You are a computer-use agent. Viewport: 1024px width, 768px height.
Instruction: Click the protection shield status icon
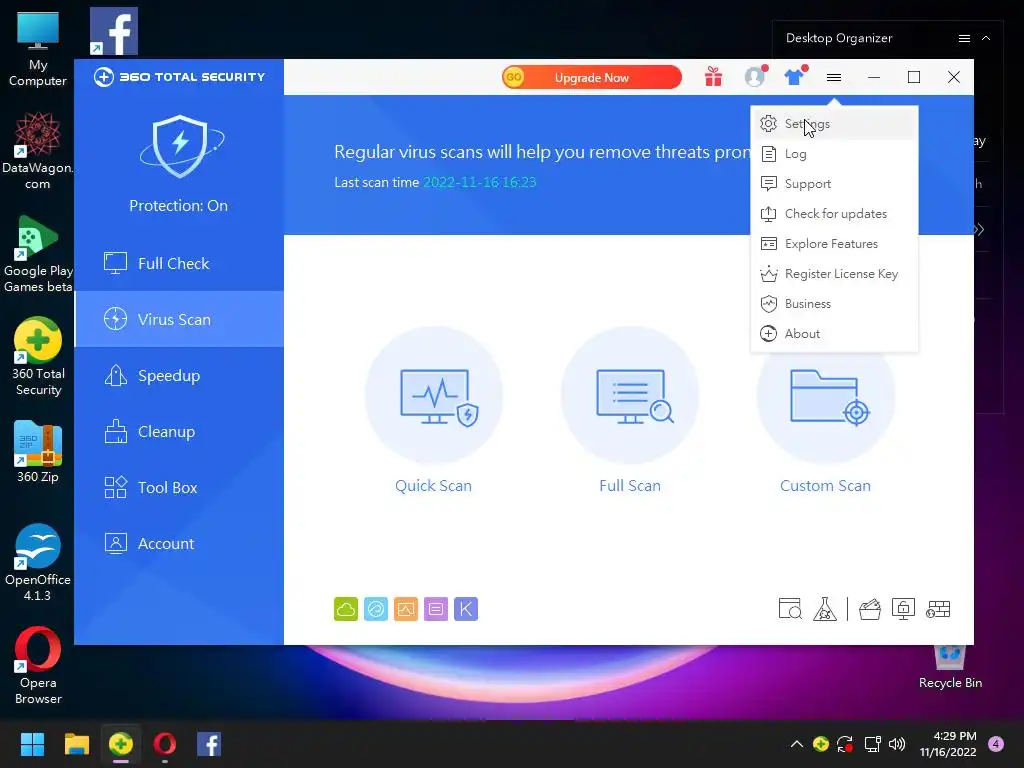180,147
